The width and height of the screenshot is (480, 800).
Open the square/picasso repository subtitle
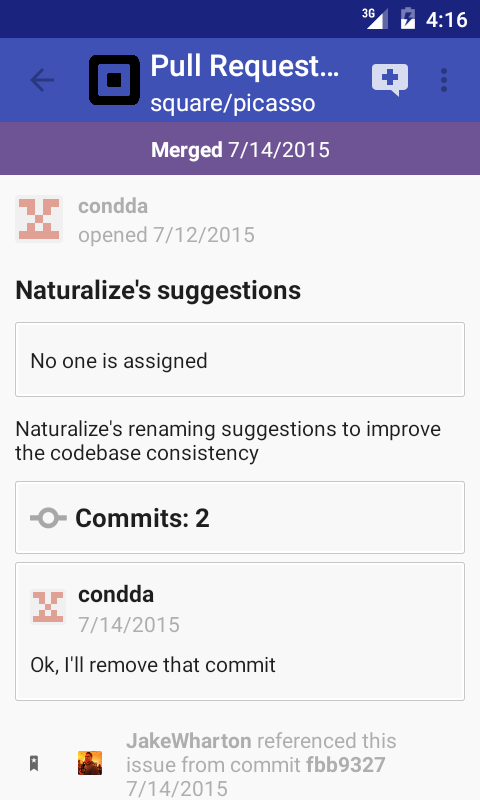[x=233, y=104]
